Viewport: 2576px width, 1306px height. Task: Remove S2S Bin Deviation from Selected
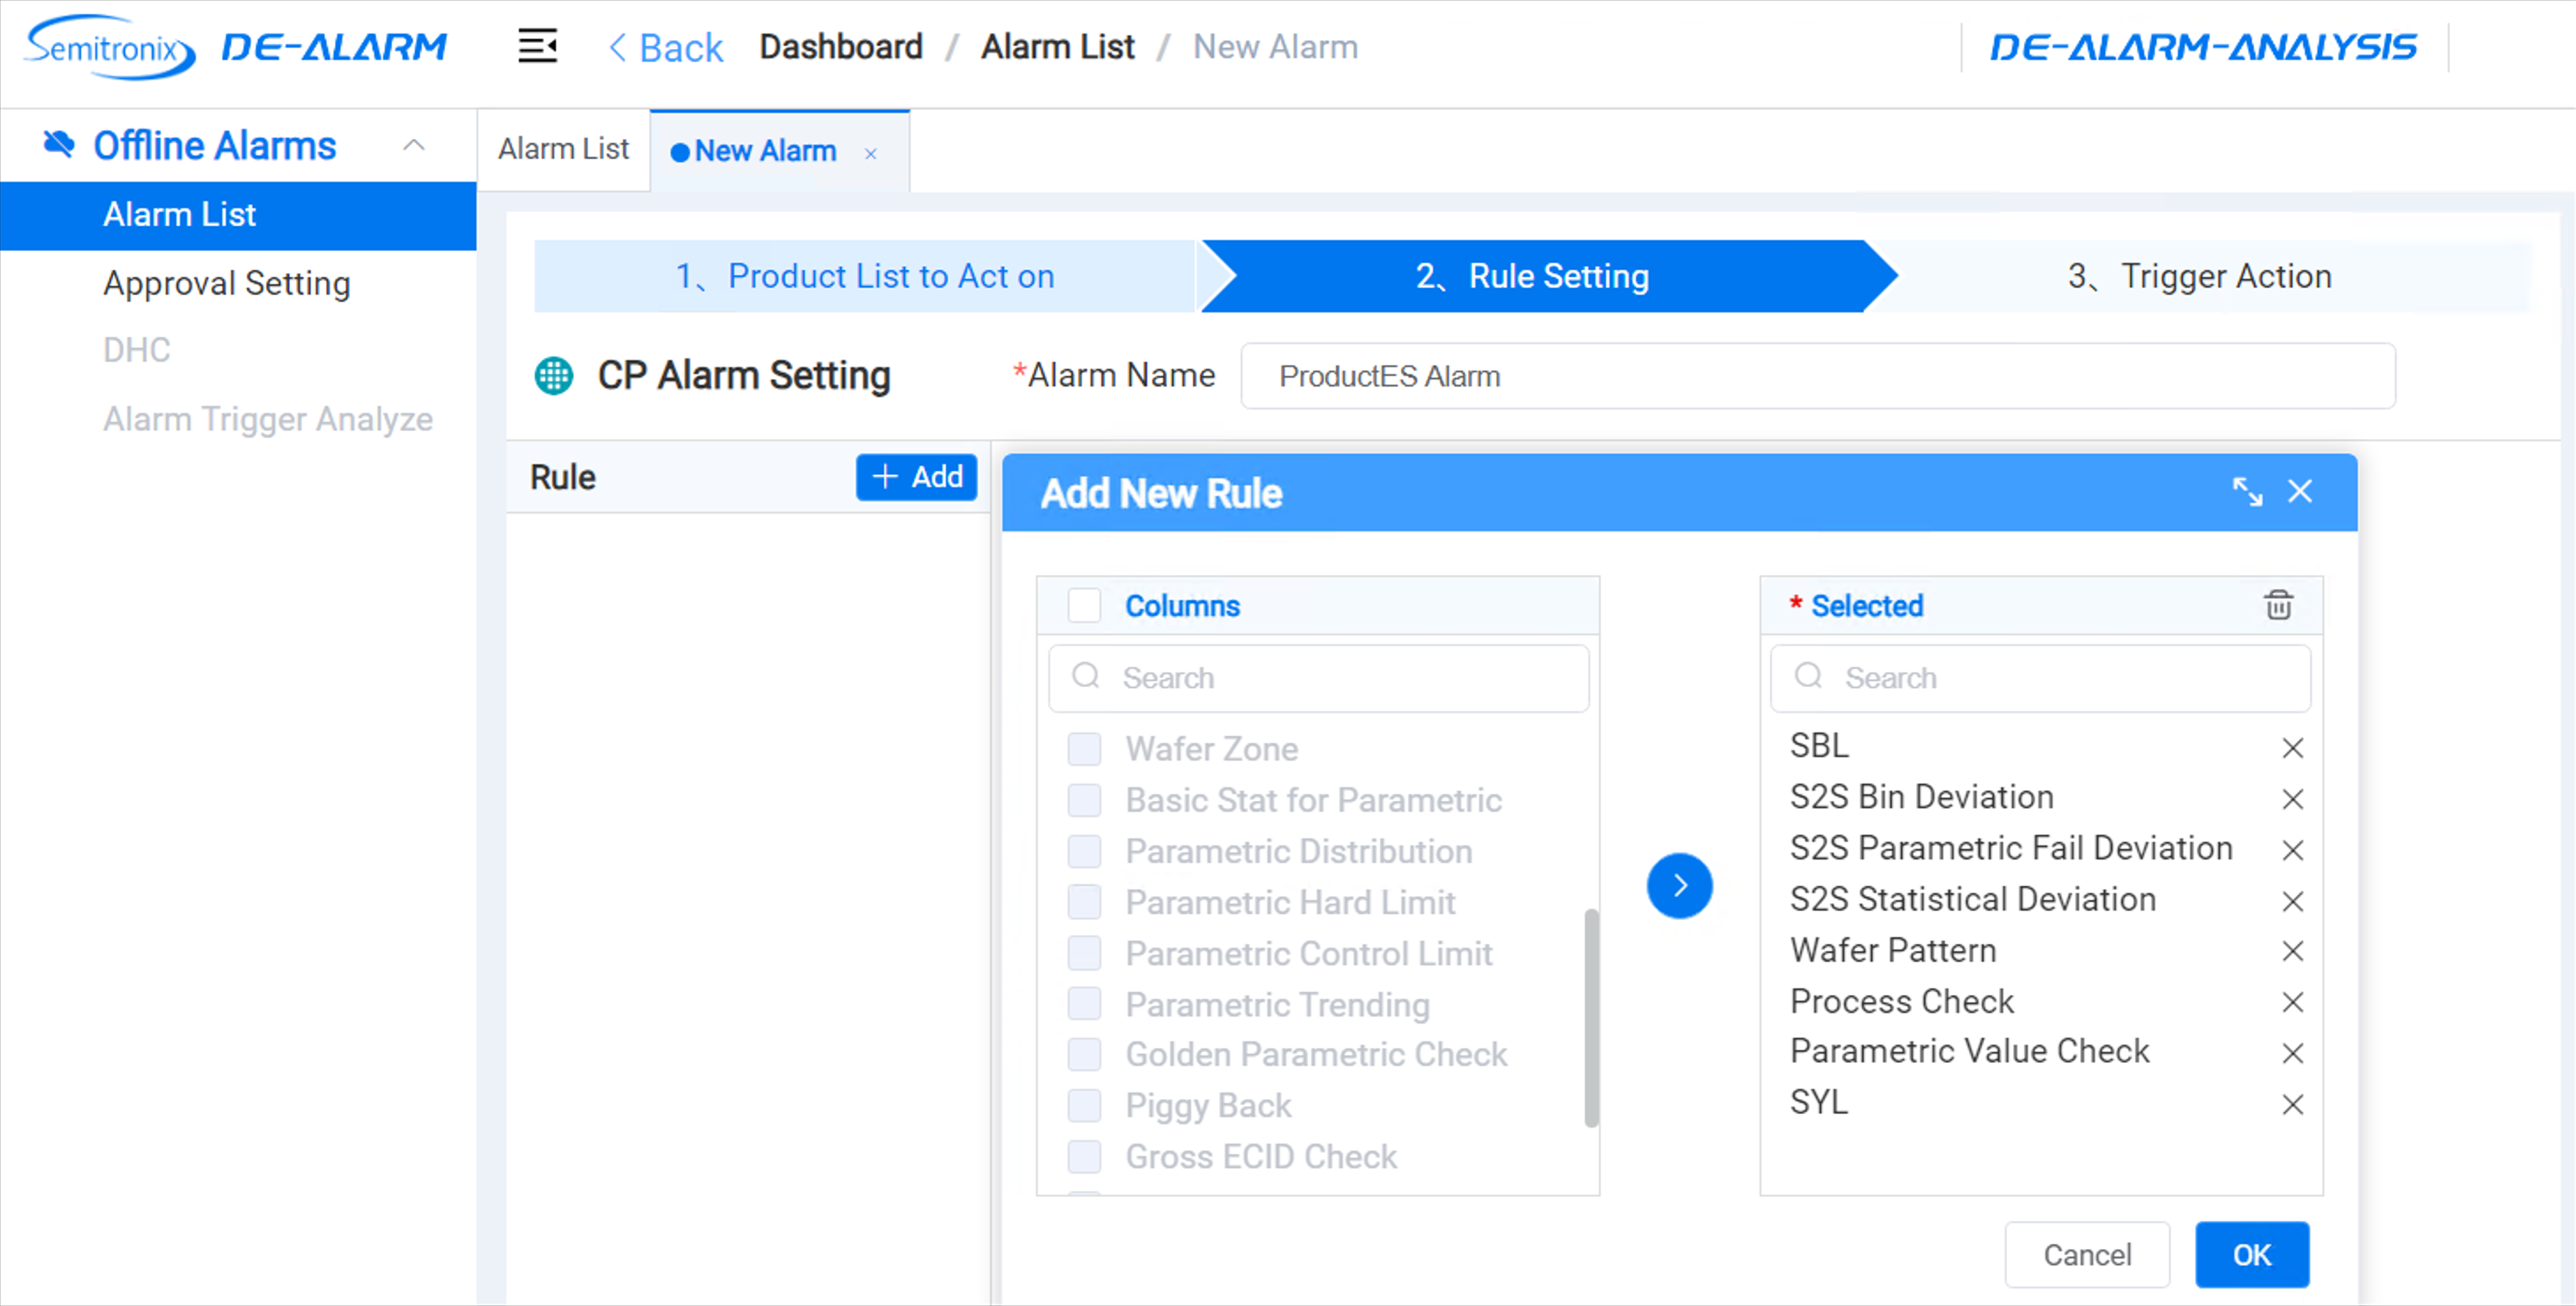coord(2292,798)
